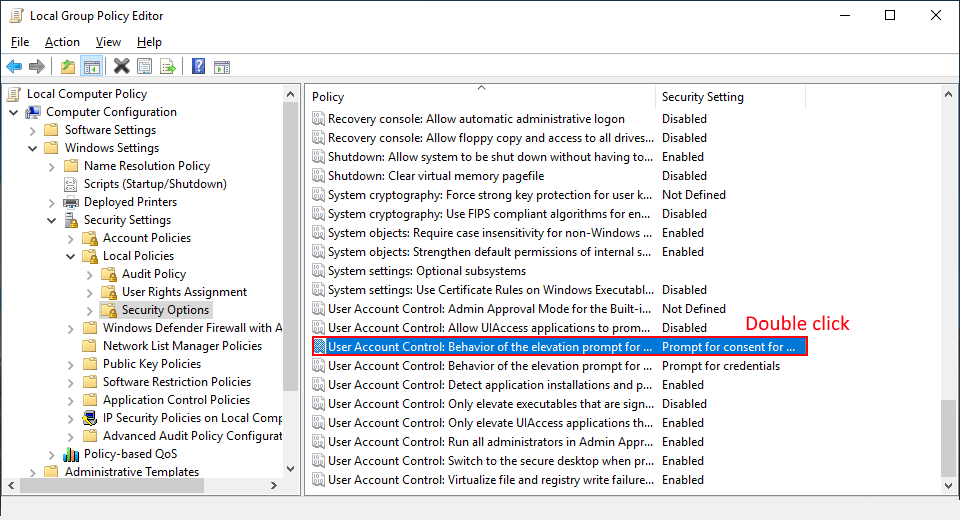Expand the Public Key Policies node

pyautogui.click(x=70, y=364)
